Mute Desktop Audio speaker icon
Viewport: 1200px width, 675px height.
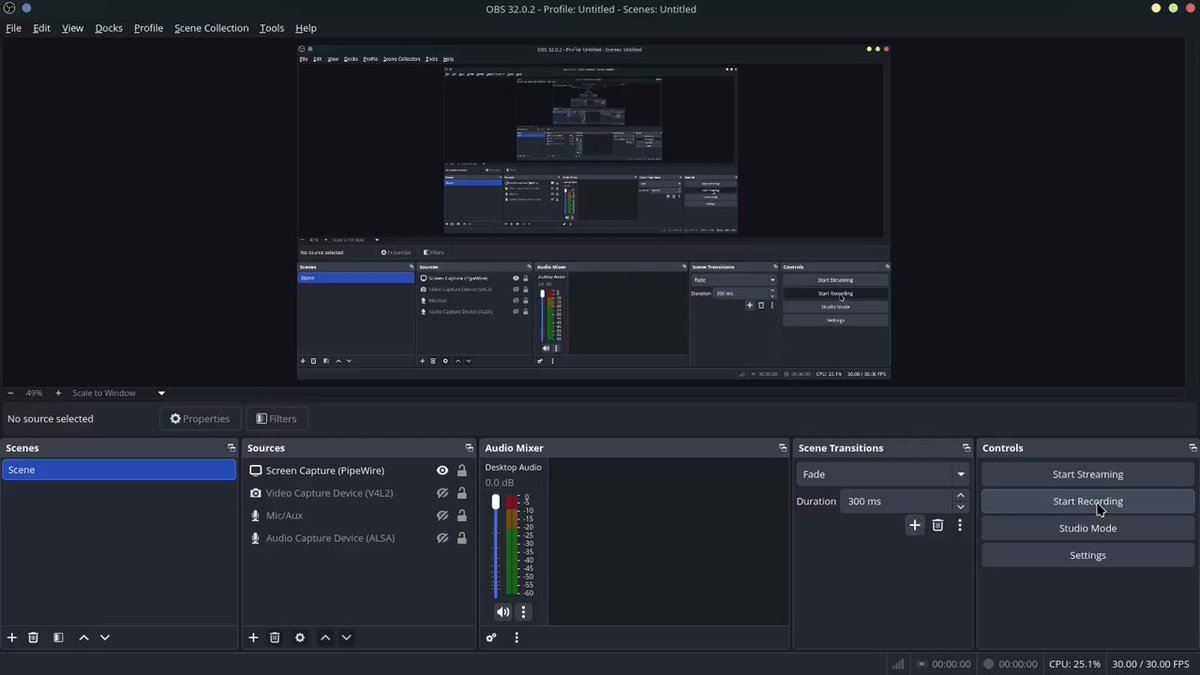[x=503, y=612]
